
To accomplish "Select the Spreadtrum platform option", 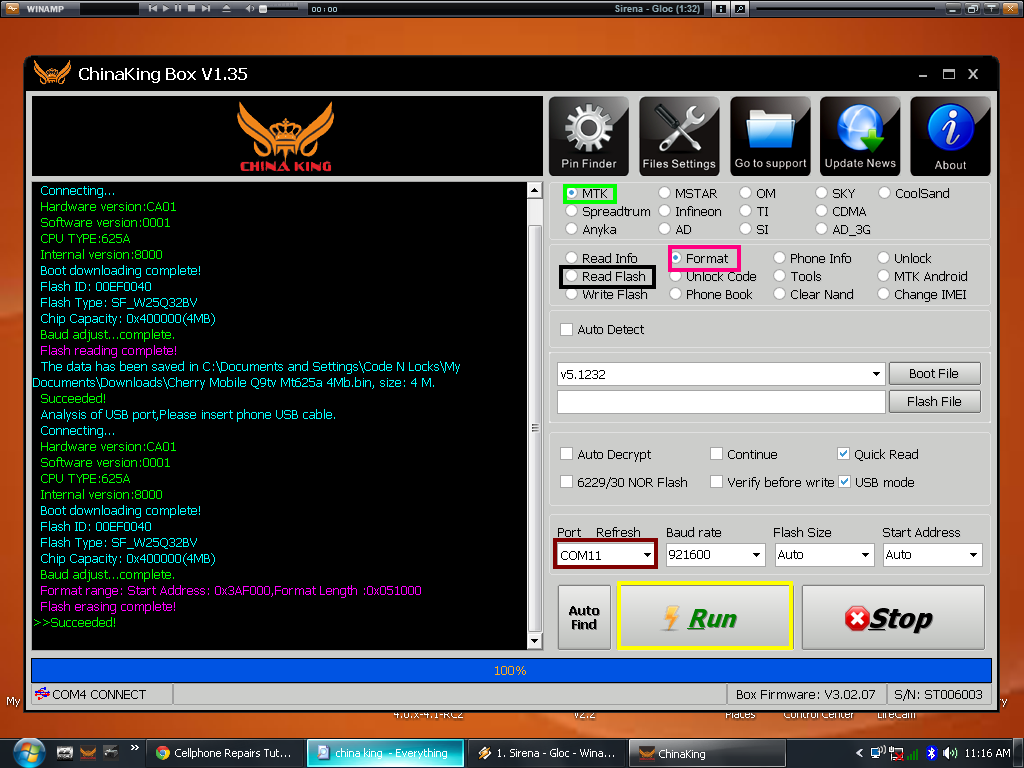I will [x=571, y=211].
